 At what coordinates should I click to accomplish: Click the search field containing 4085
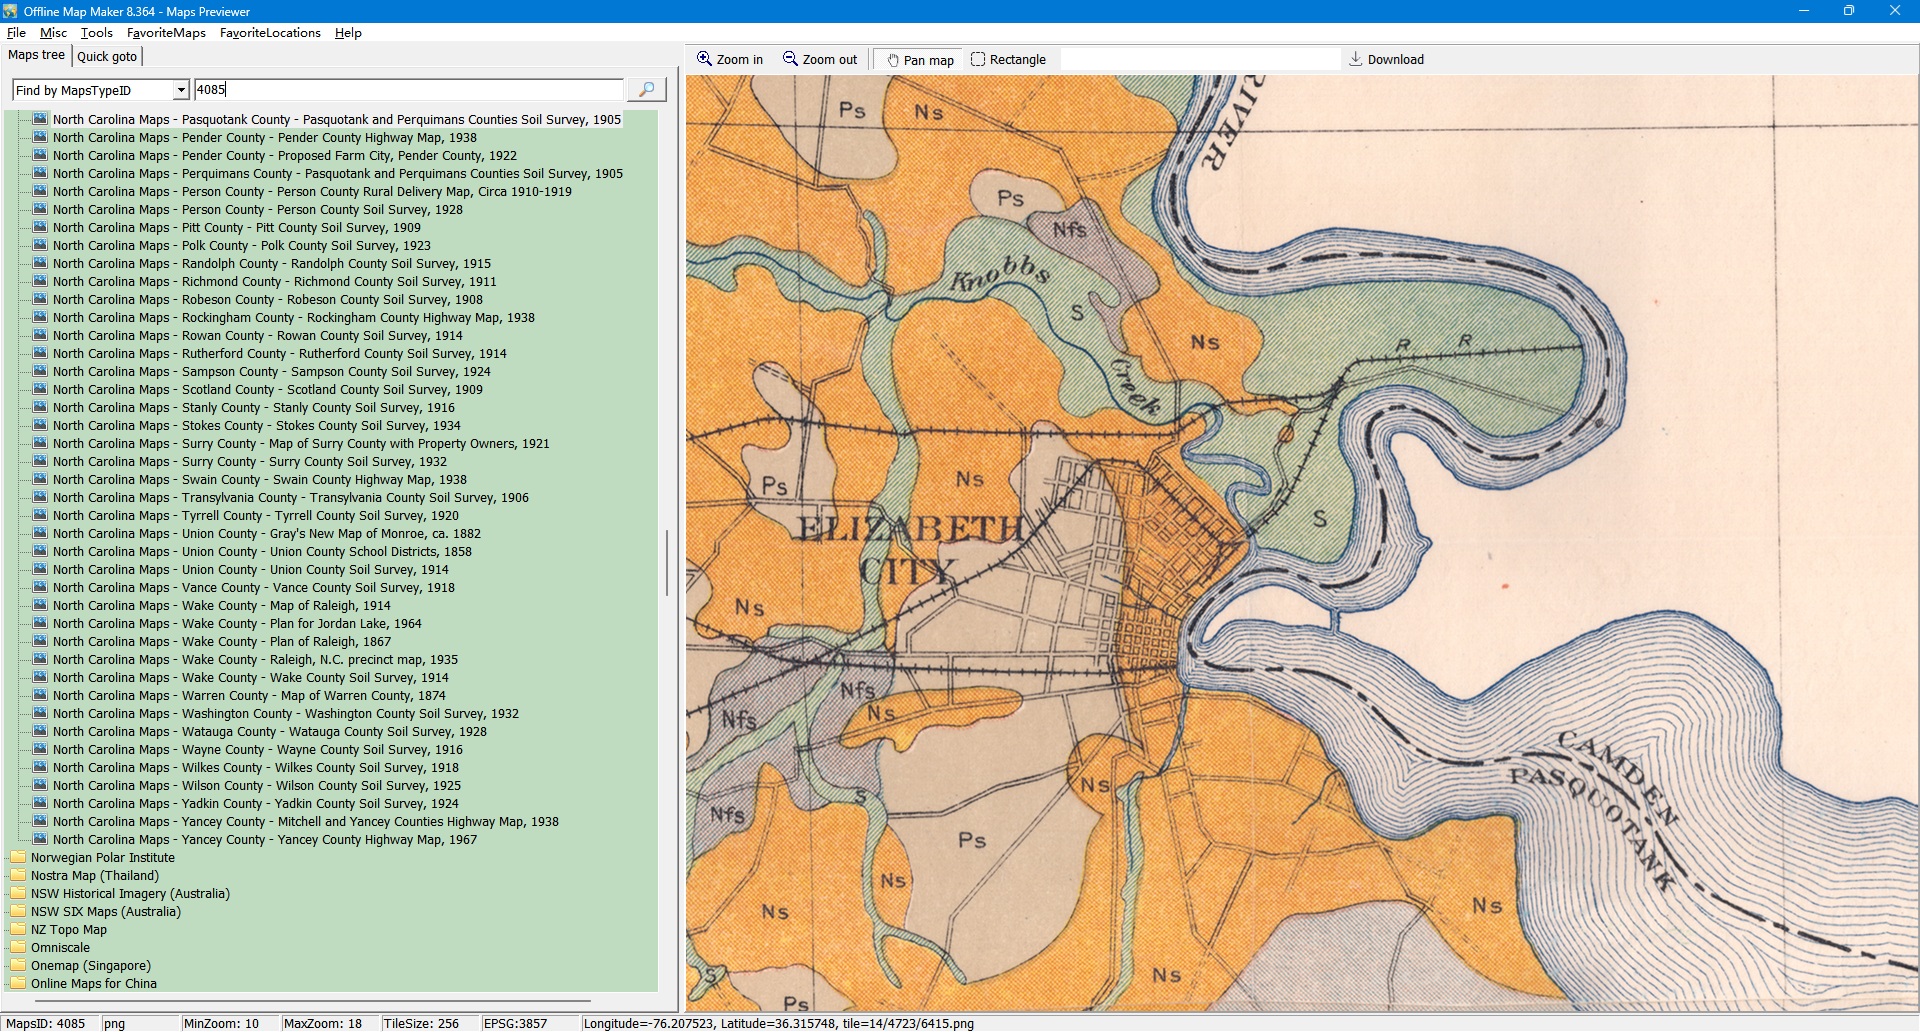pyautogui.click(x=408, y=90)
